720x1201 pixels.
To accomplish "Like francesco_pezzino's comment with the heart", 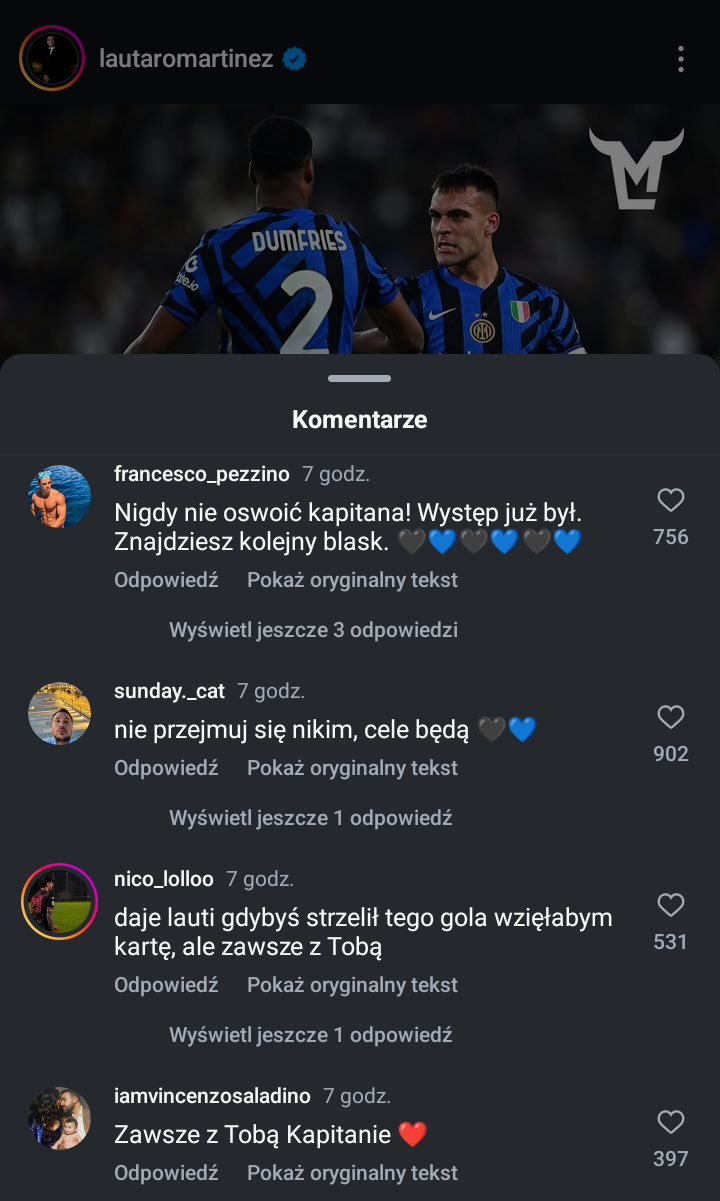I will coord(670,501).
